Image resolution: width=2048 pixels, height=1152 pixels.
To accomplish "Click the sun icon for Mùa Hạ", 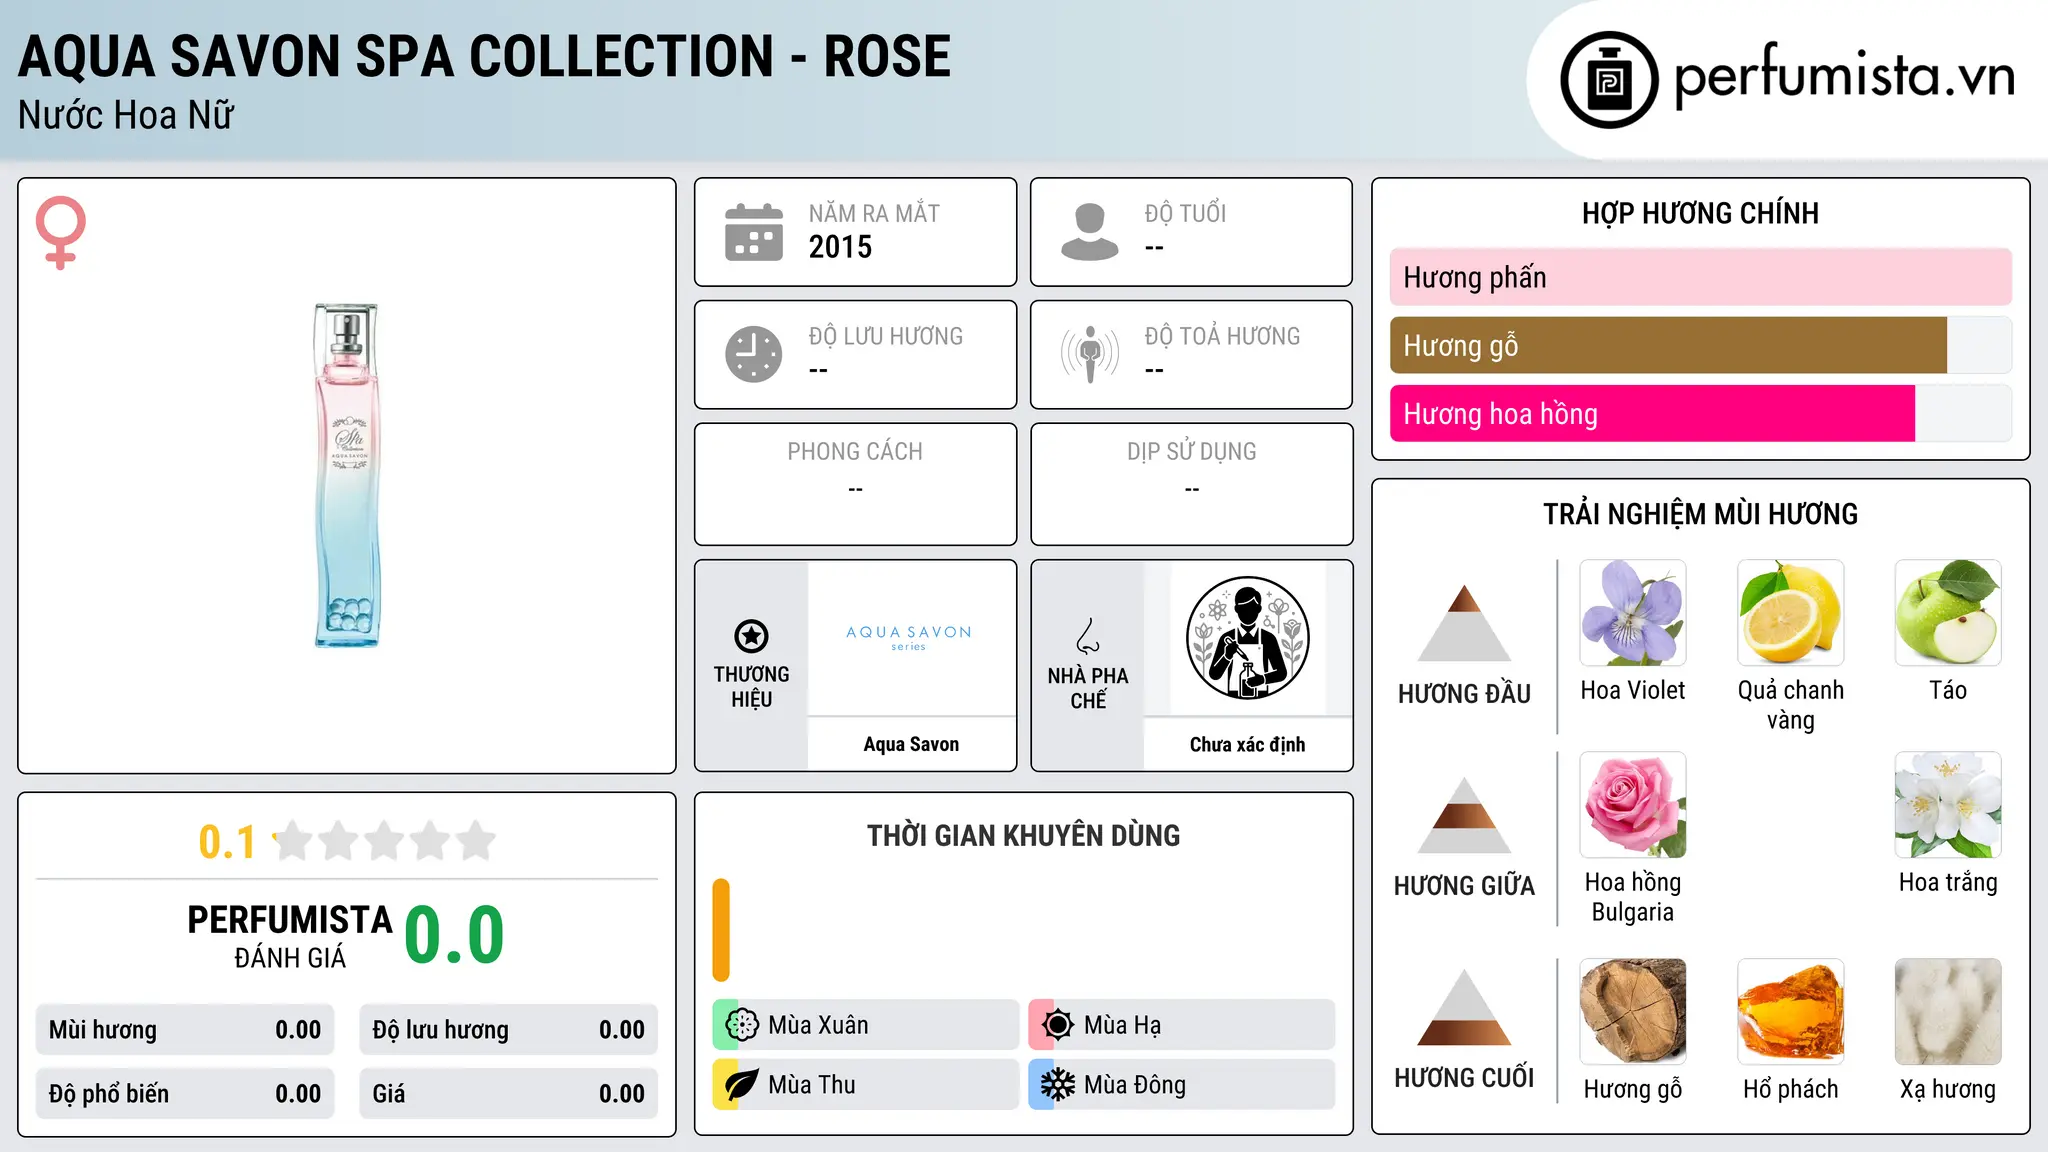I will [x=1057, y=1025].
